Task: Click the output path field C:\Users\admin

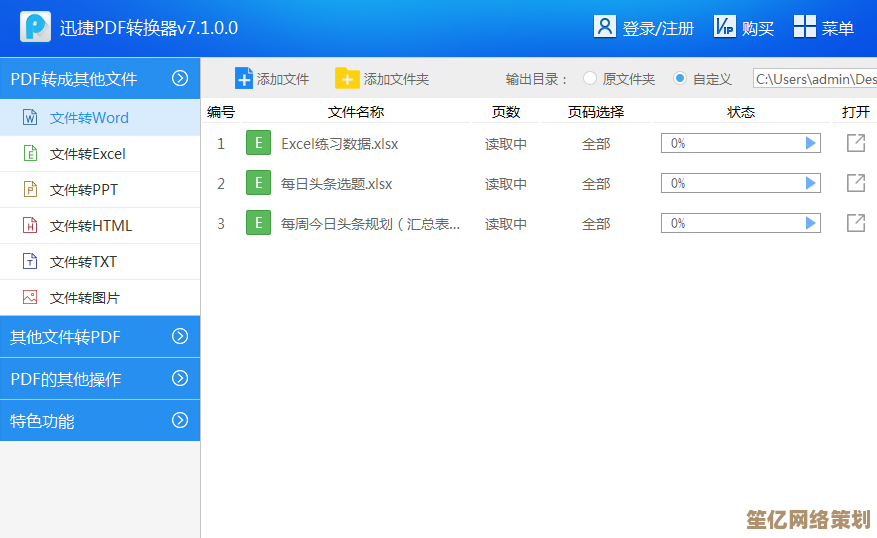Action: [x=815, y=79]
